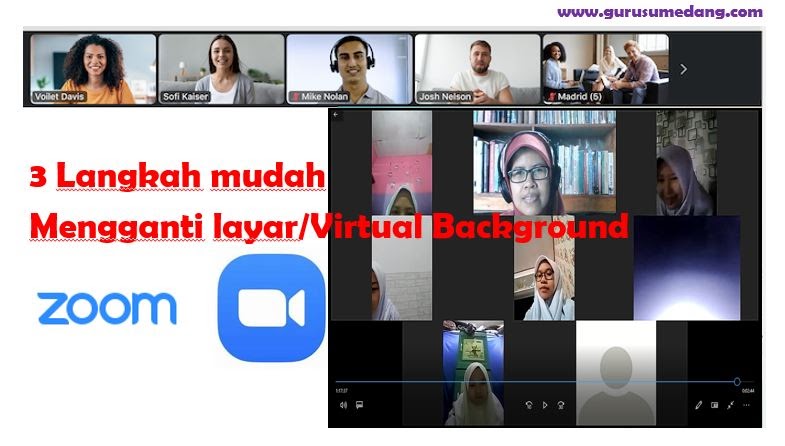Click the tile with green and blue backdrop
The width and height of the screenshot is (785, 446).
(473, 373)
